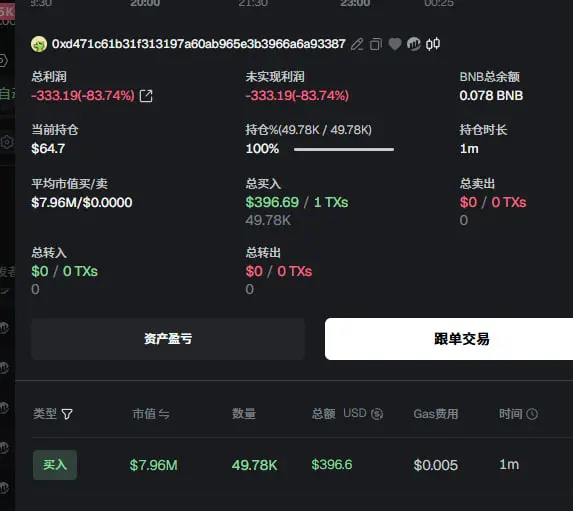Select current holding $64.7
573x511 pixels.
click(48, 149)
